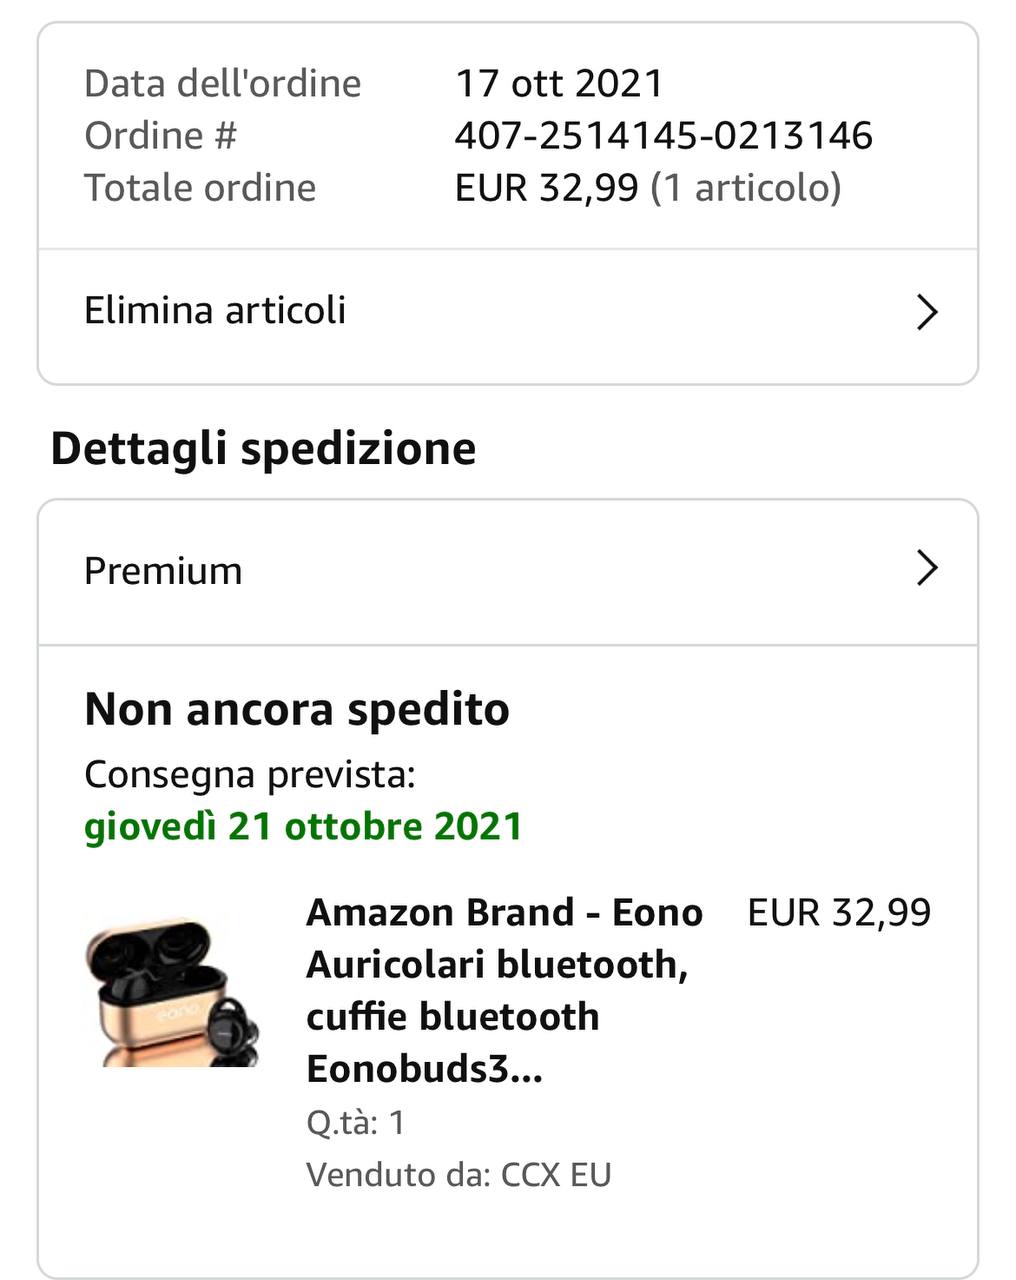Click the Ordine # label
Image resolution: width=1016 pixels, height=1280 pixels.
(x=160, y=135)
